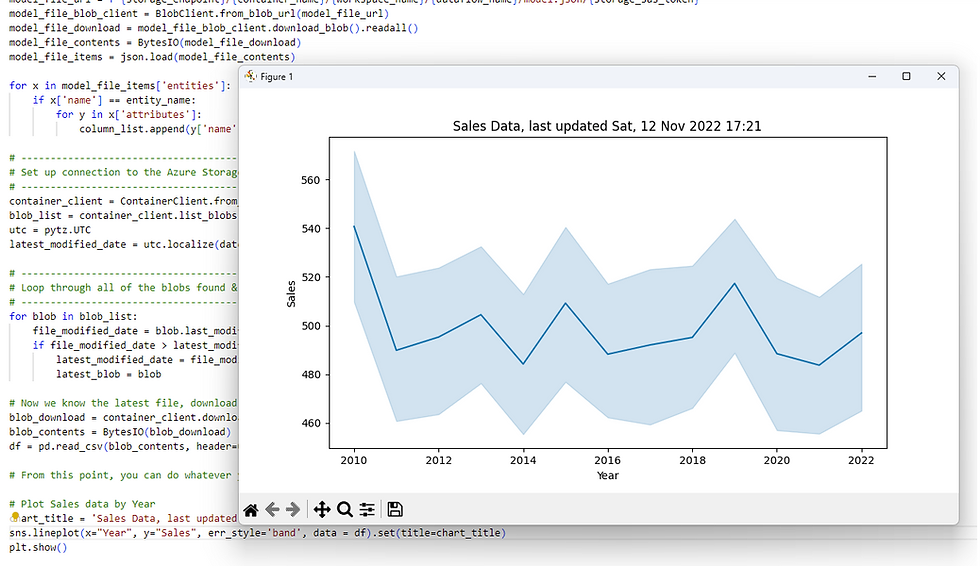Activate the Zoom to rectangle tool
Image resolution: width=980 pixels, height=566 pixels.
pyautogui.click(x=344, y=510)
